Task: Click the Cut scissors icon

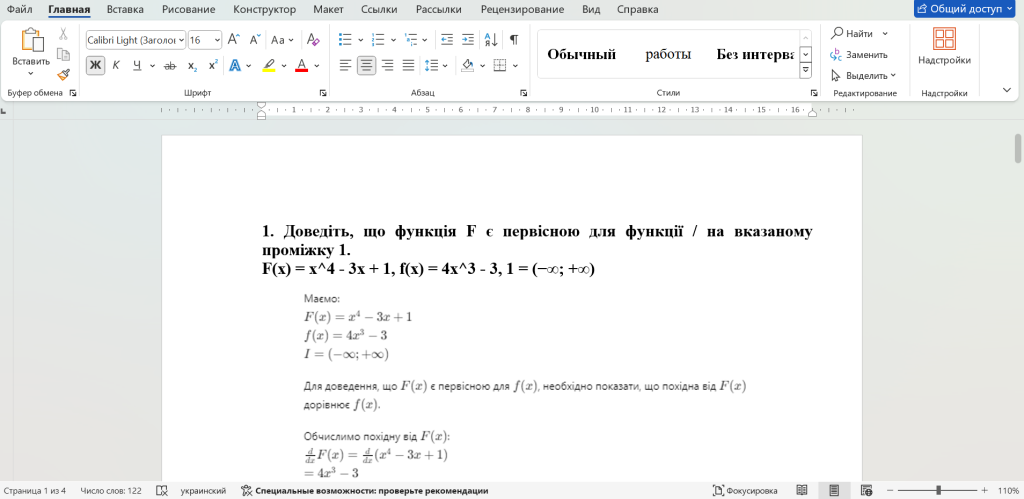Action: (63, 34)
